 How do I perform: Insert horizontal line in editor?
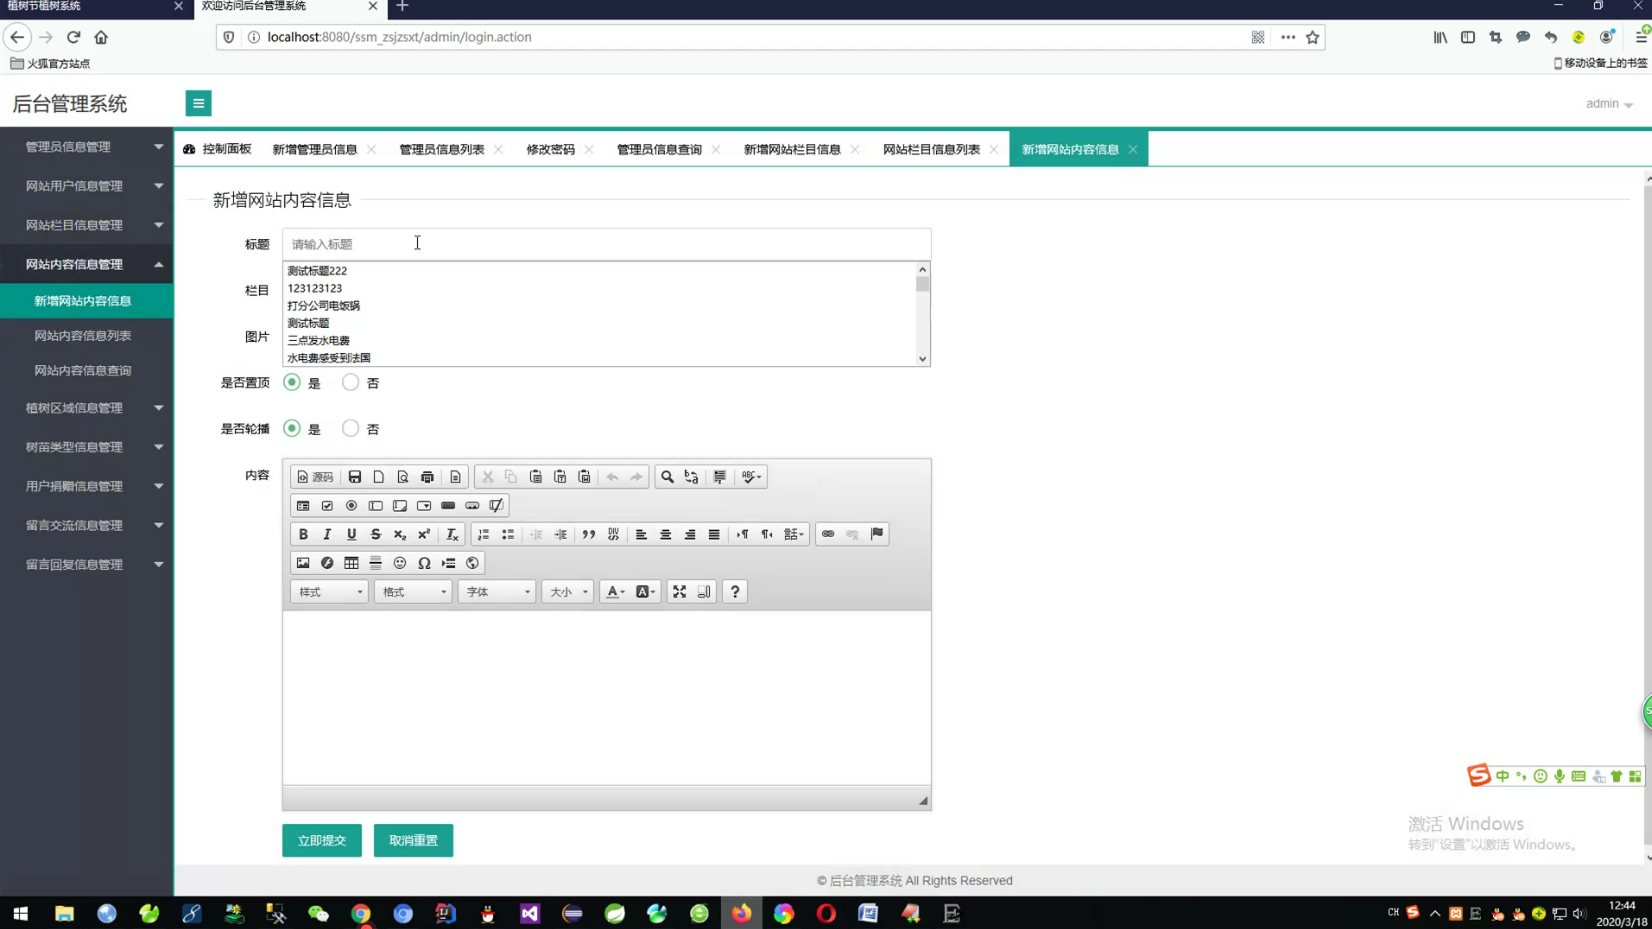click(375, 563)
